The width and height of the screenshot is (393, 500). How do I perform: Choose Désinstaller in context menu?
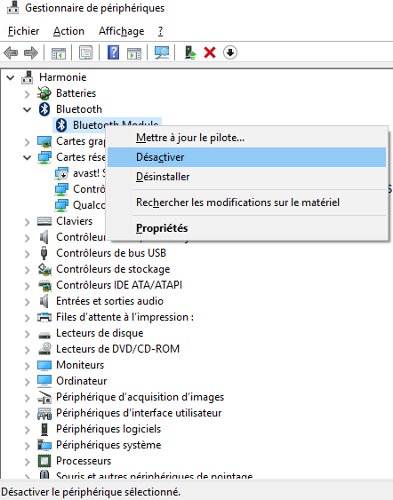tap(247, 177)
